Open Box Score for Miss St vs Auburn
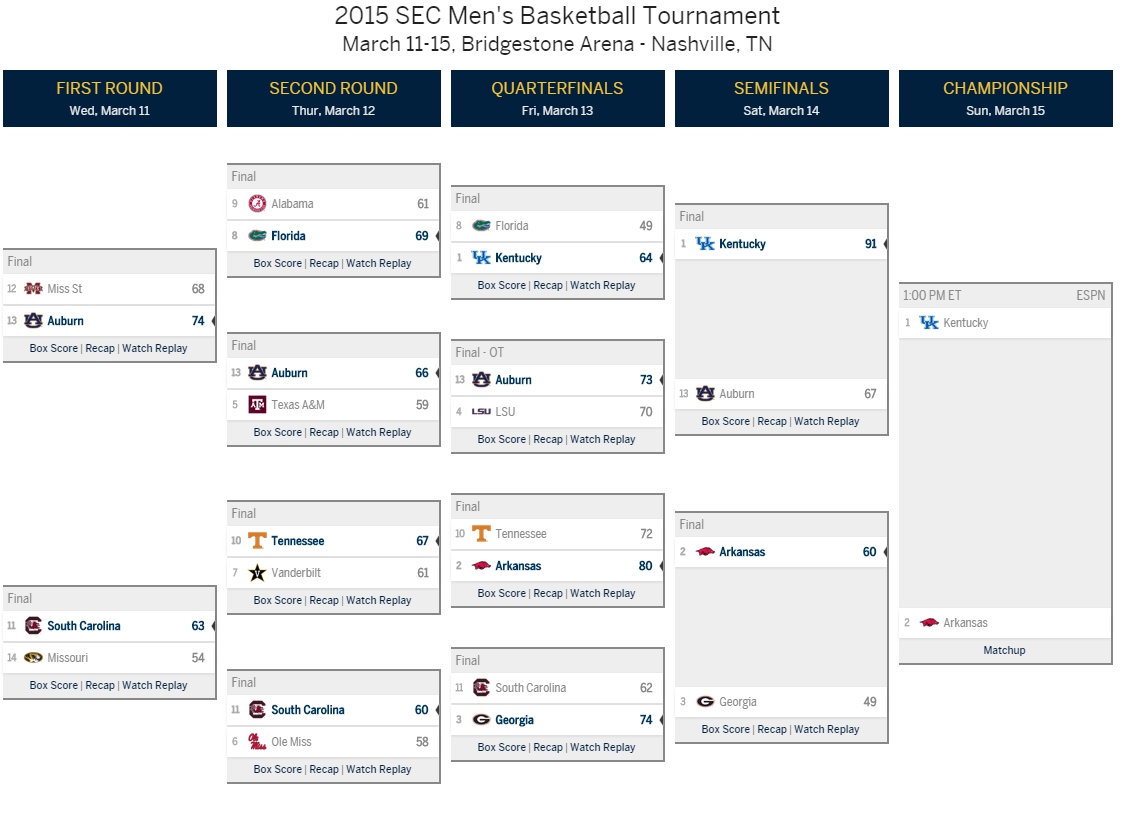 [54, 348]
